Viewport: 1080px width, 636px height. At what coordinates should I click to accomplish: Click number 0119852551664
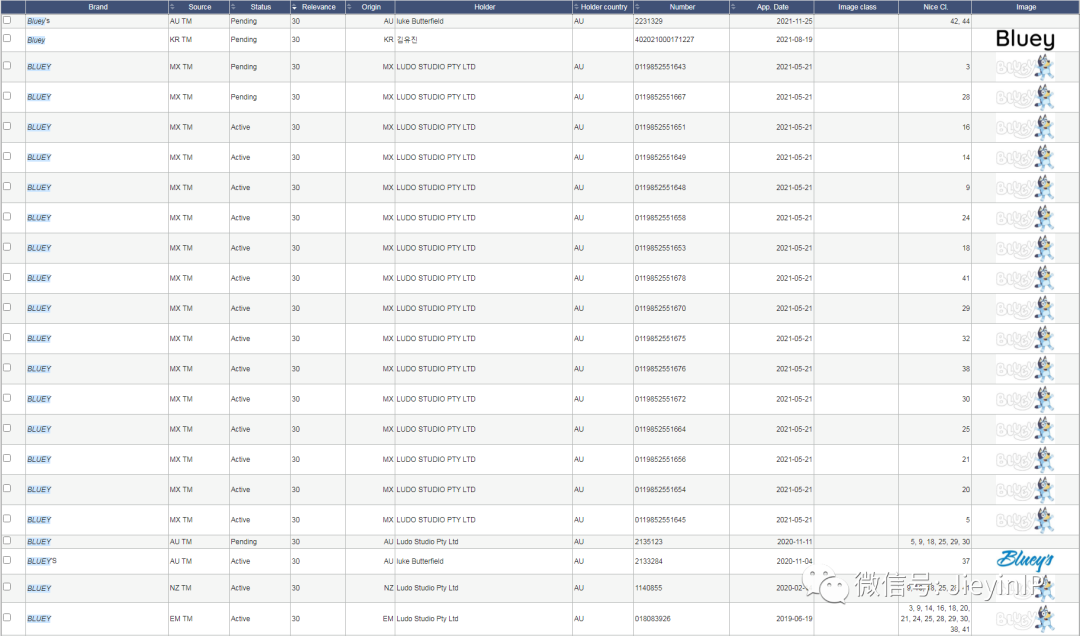click(661, 429)
